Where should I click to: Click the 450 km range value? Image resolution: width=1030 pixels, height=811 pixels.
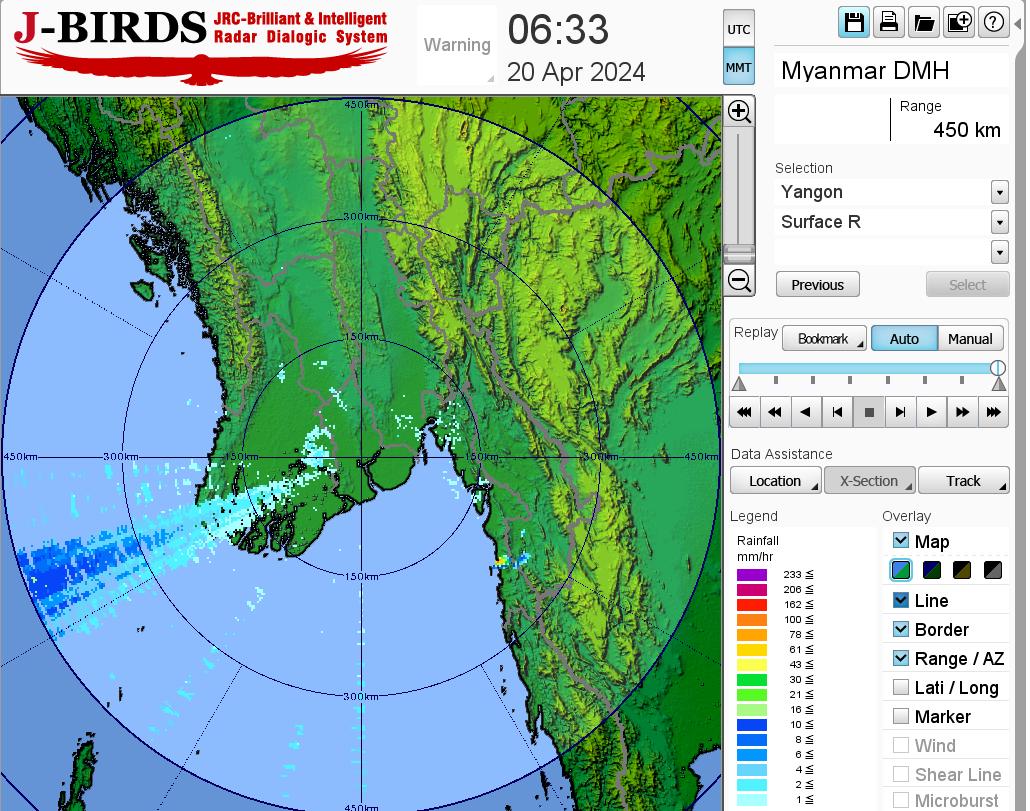966,129
